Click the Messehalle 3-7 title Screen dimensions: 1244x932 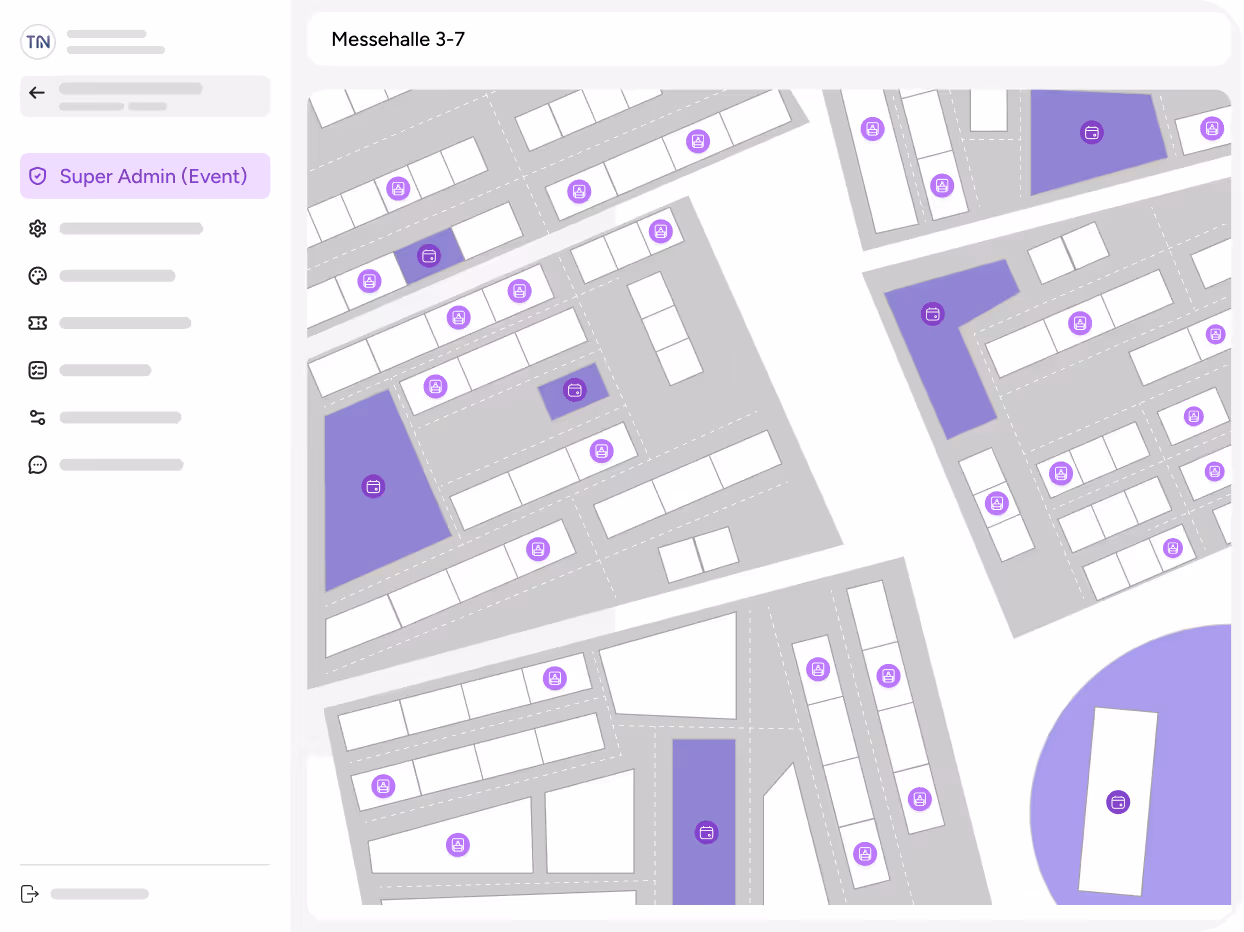398,40
